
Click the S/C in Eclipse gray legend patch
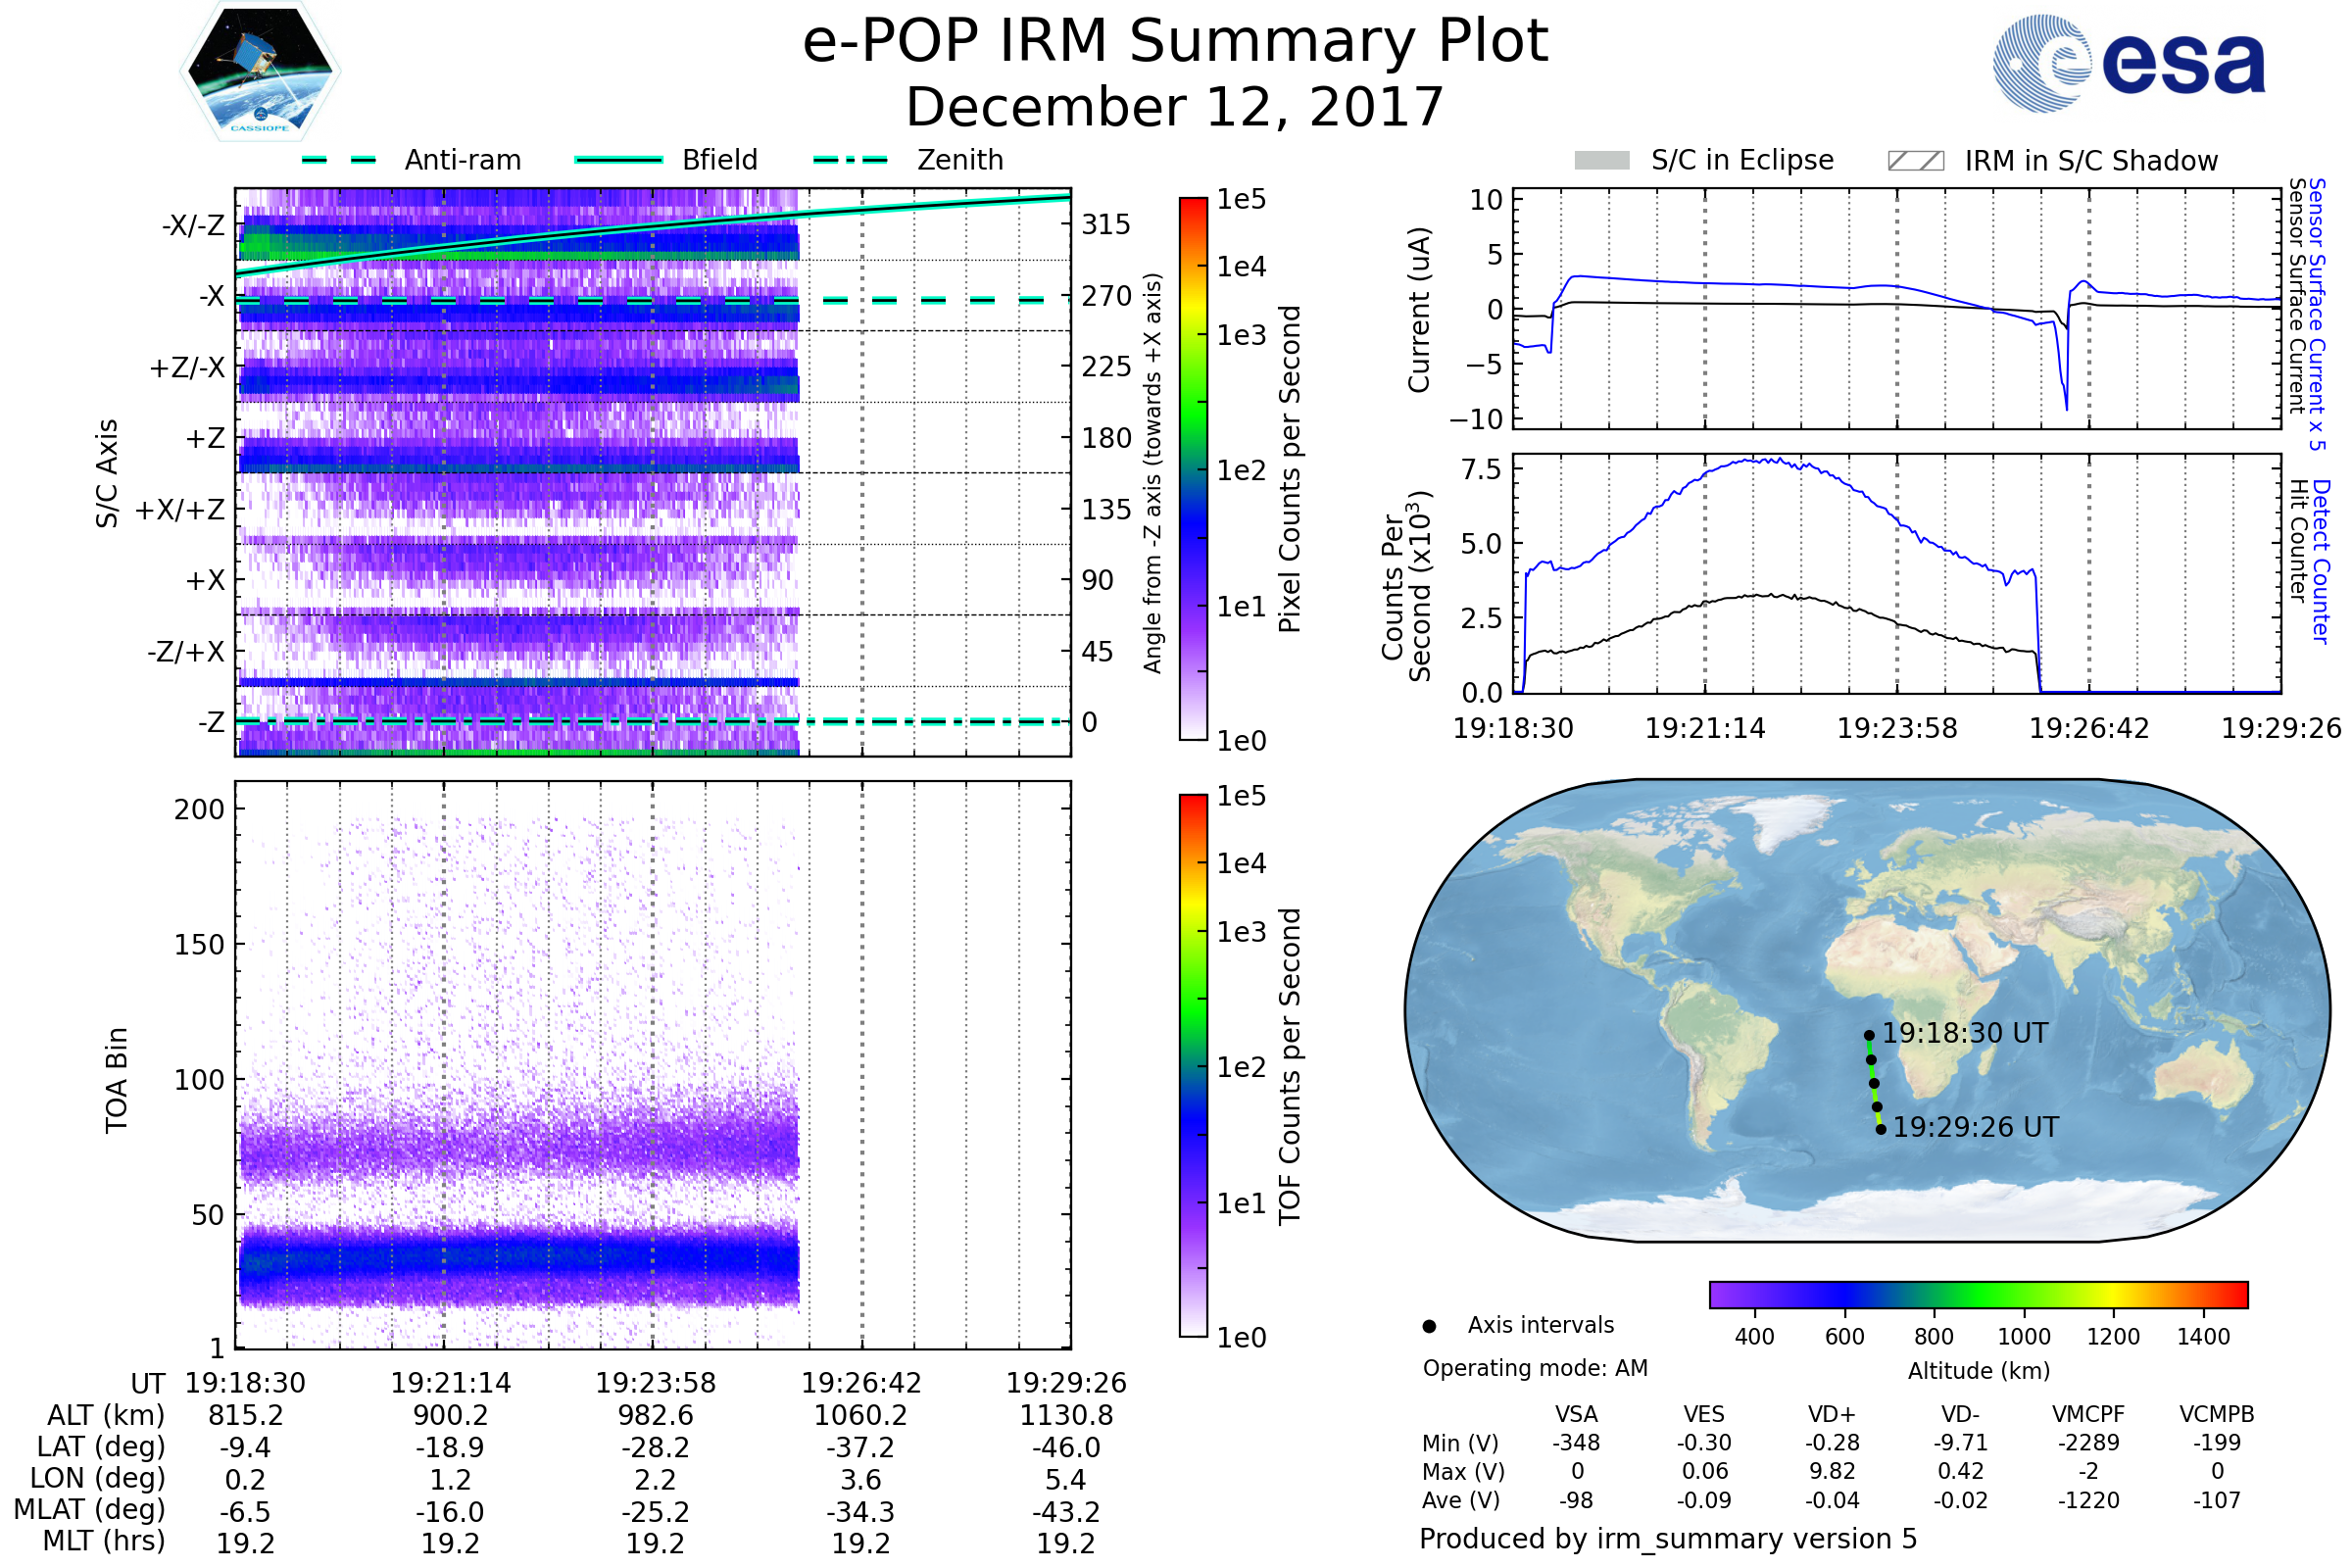[x=1601, y=161]
